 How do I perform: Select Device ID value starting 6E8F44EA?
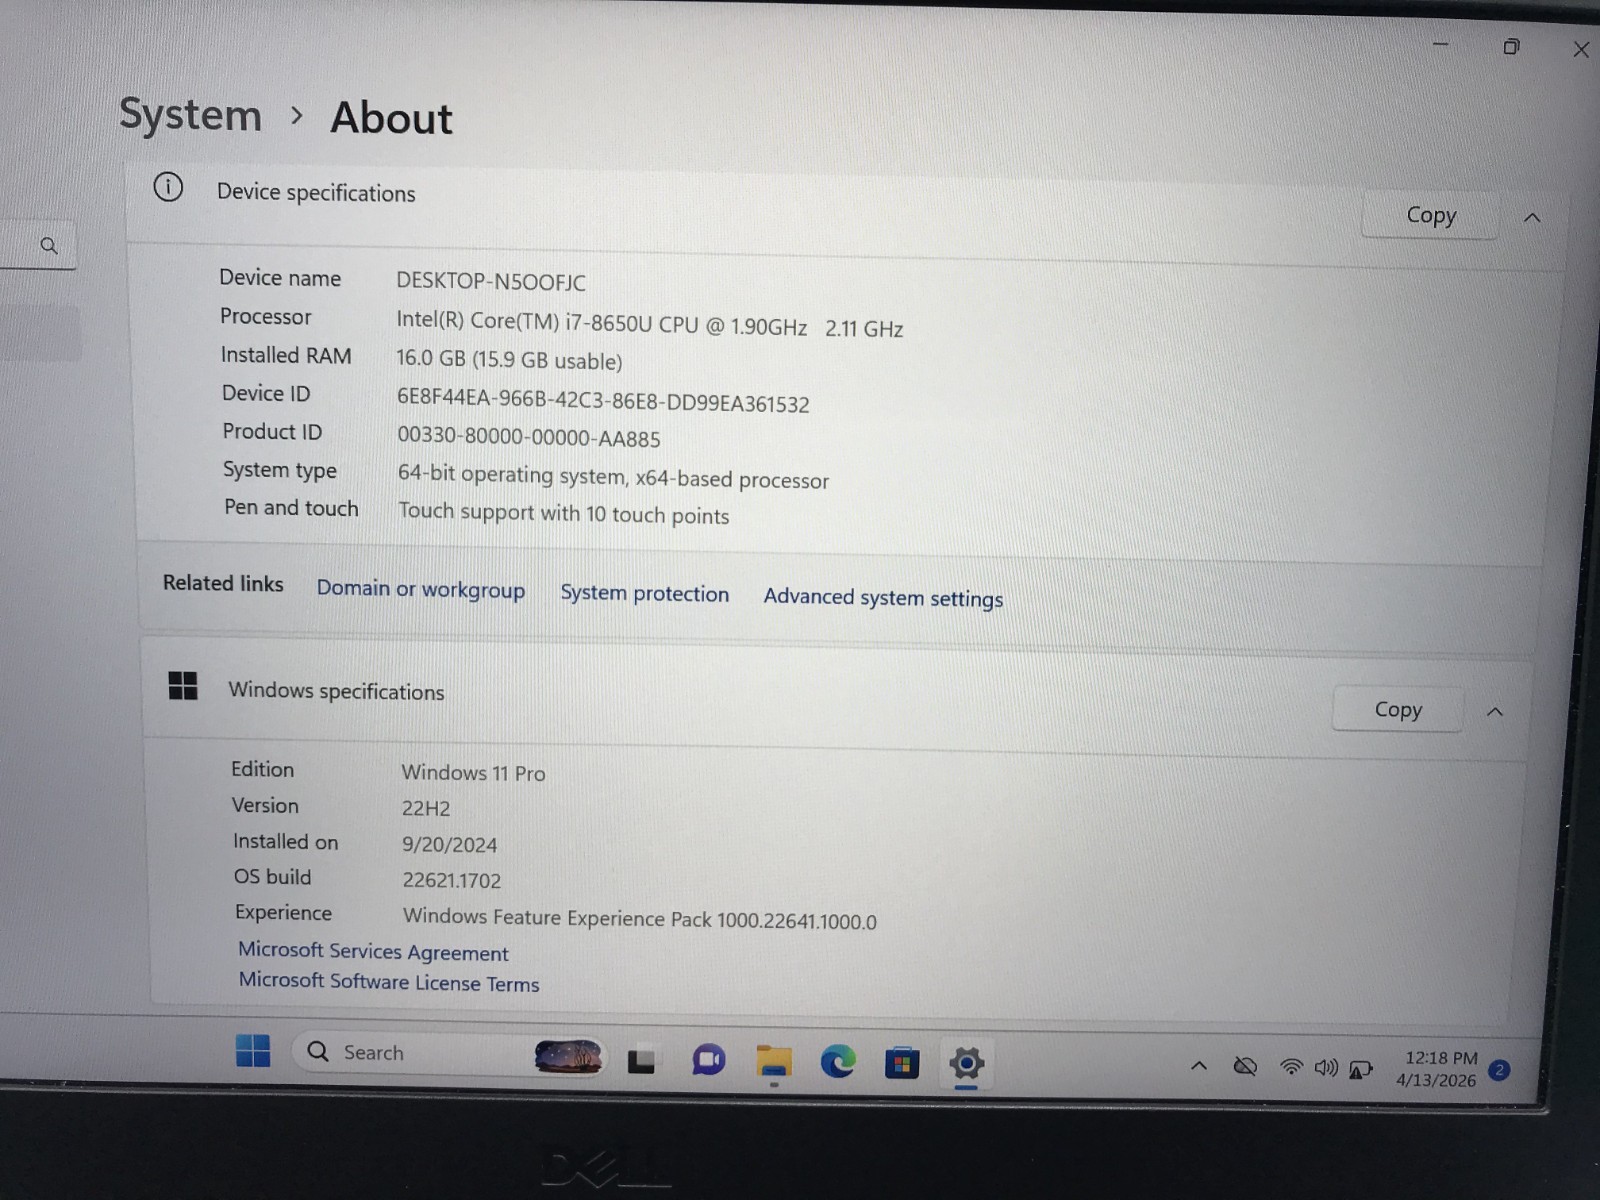click(x=603, y=401)
